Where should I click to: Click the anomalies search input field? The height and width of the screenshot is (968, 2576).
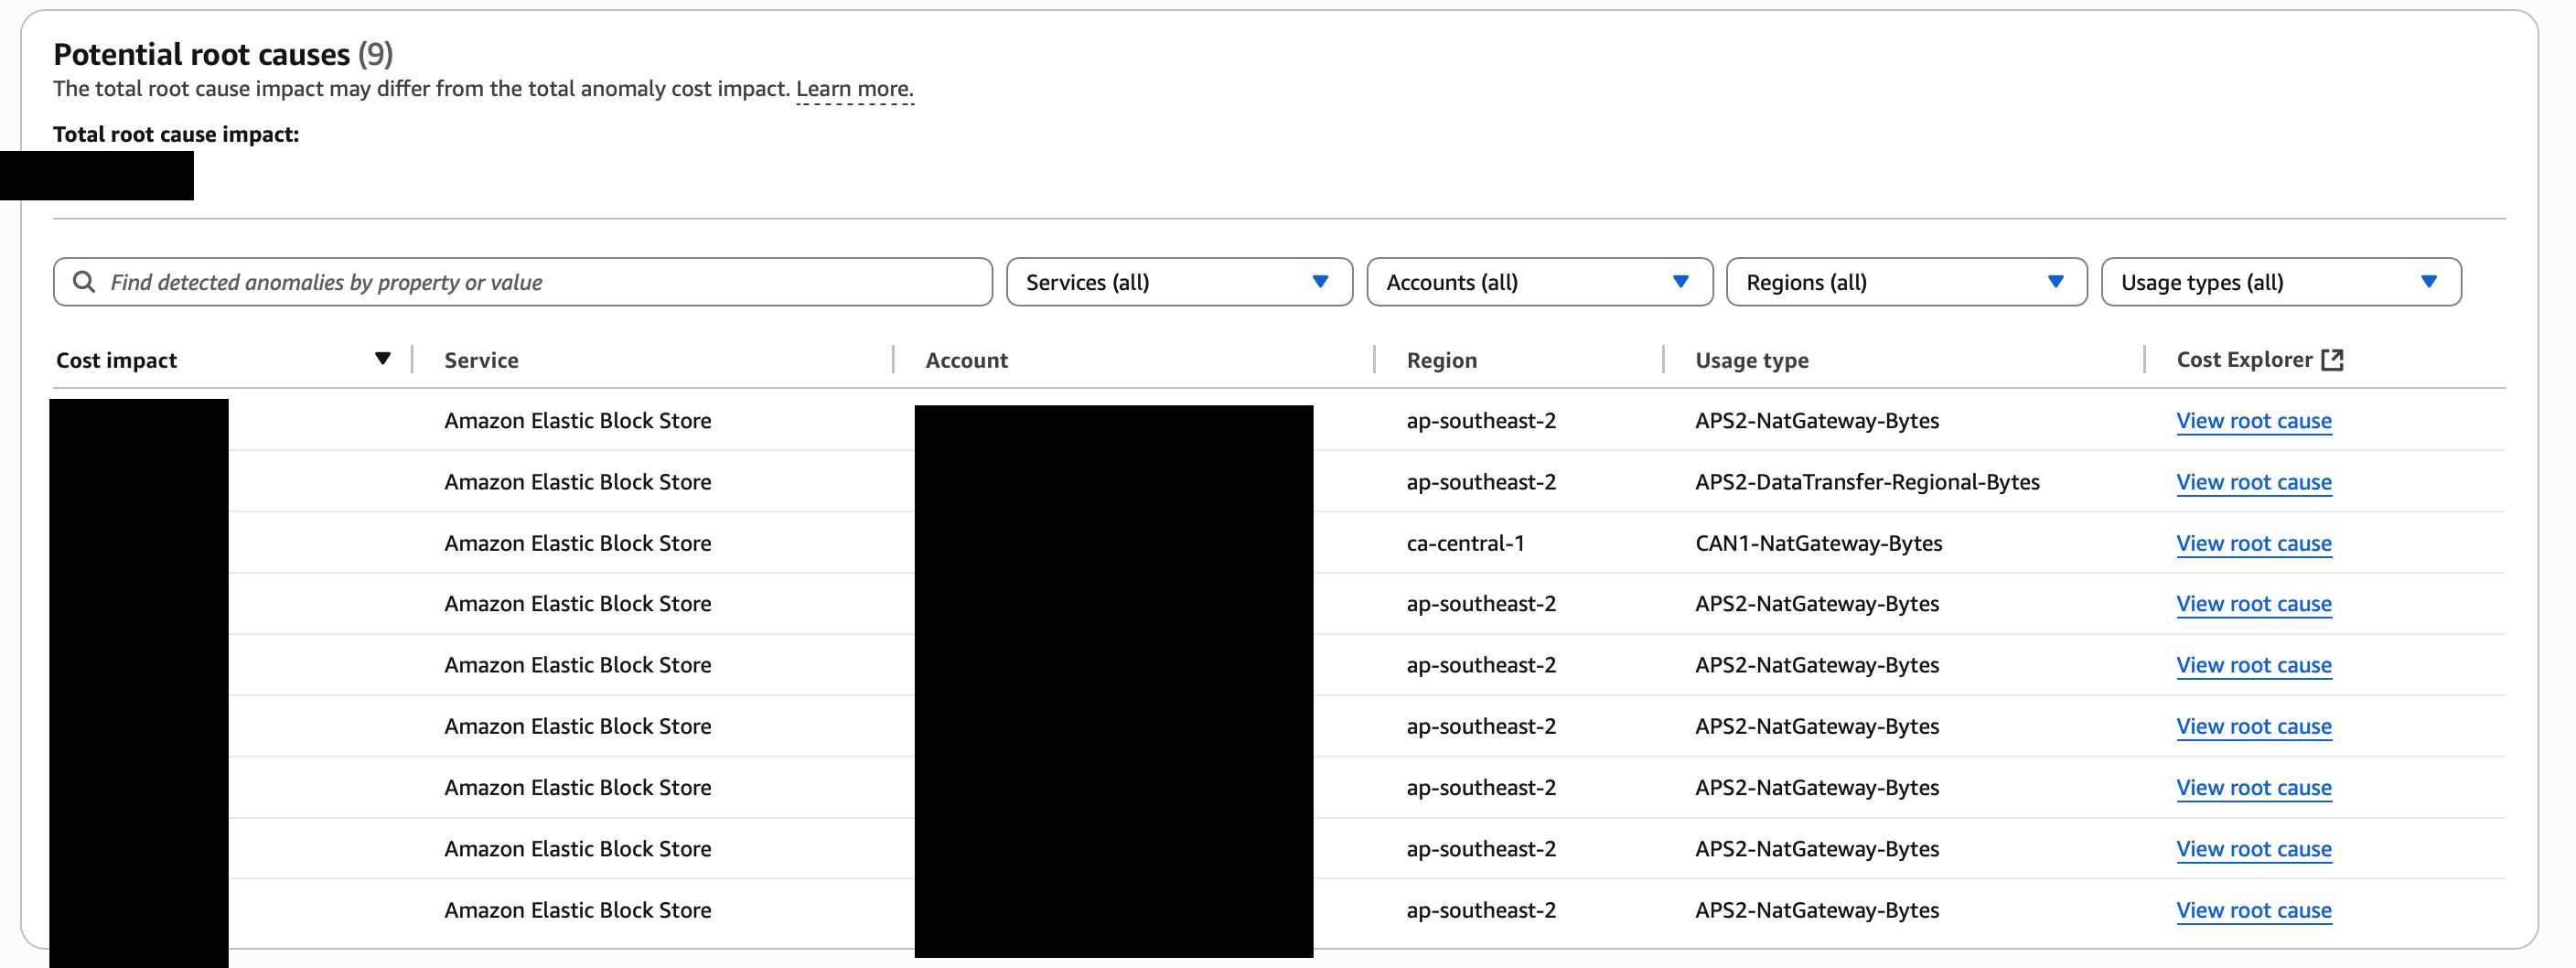(x=520, y=282)
